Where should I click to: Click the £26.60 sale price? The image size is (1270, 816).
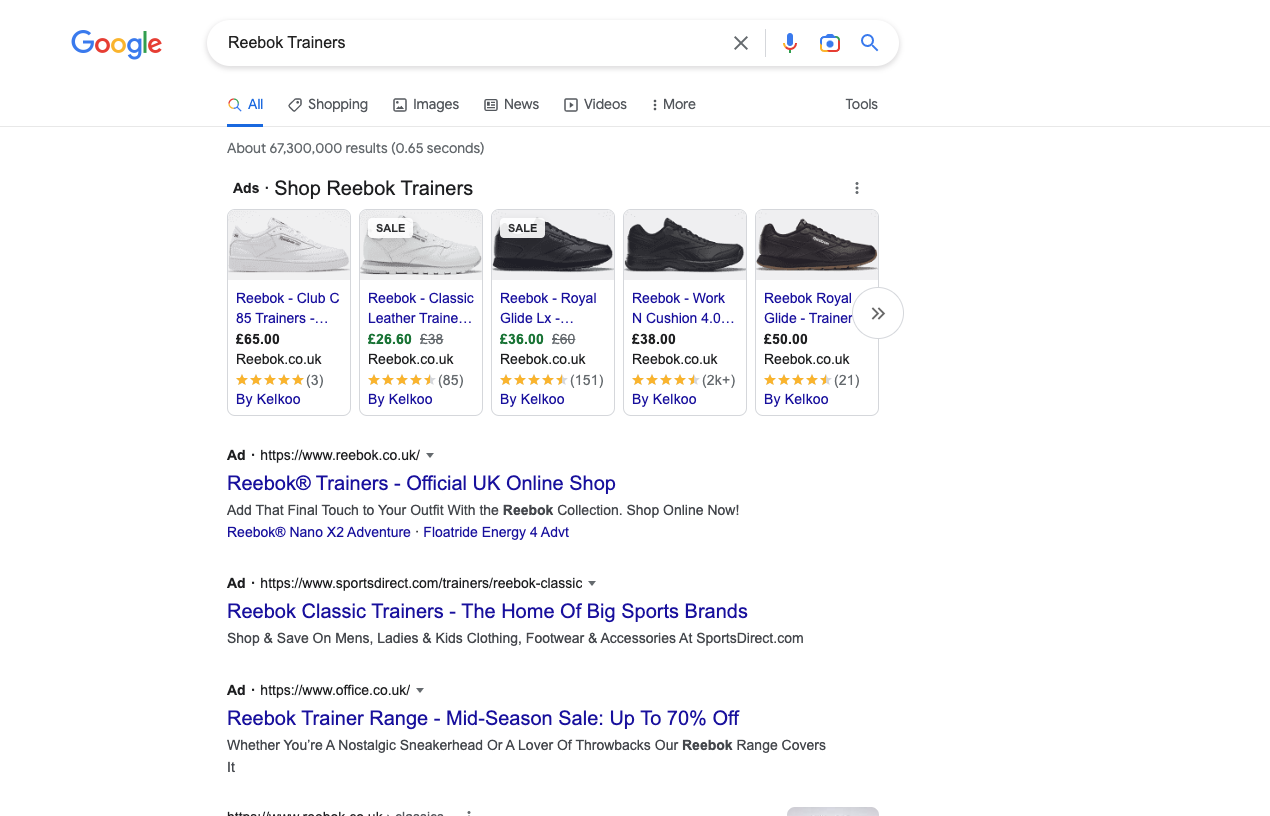click(390, 339)
